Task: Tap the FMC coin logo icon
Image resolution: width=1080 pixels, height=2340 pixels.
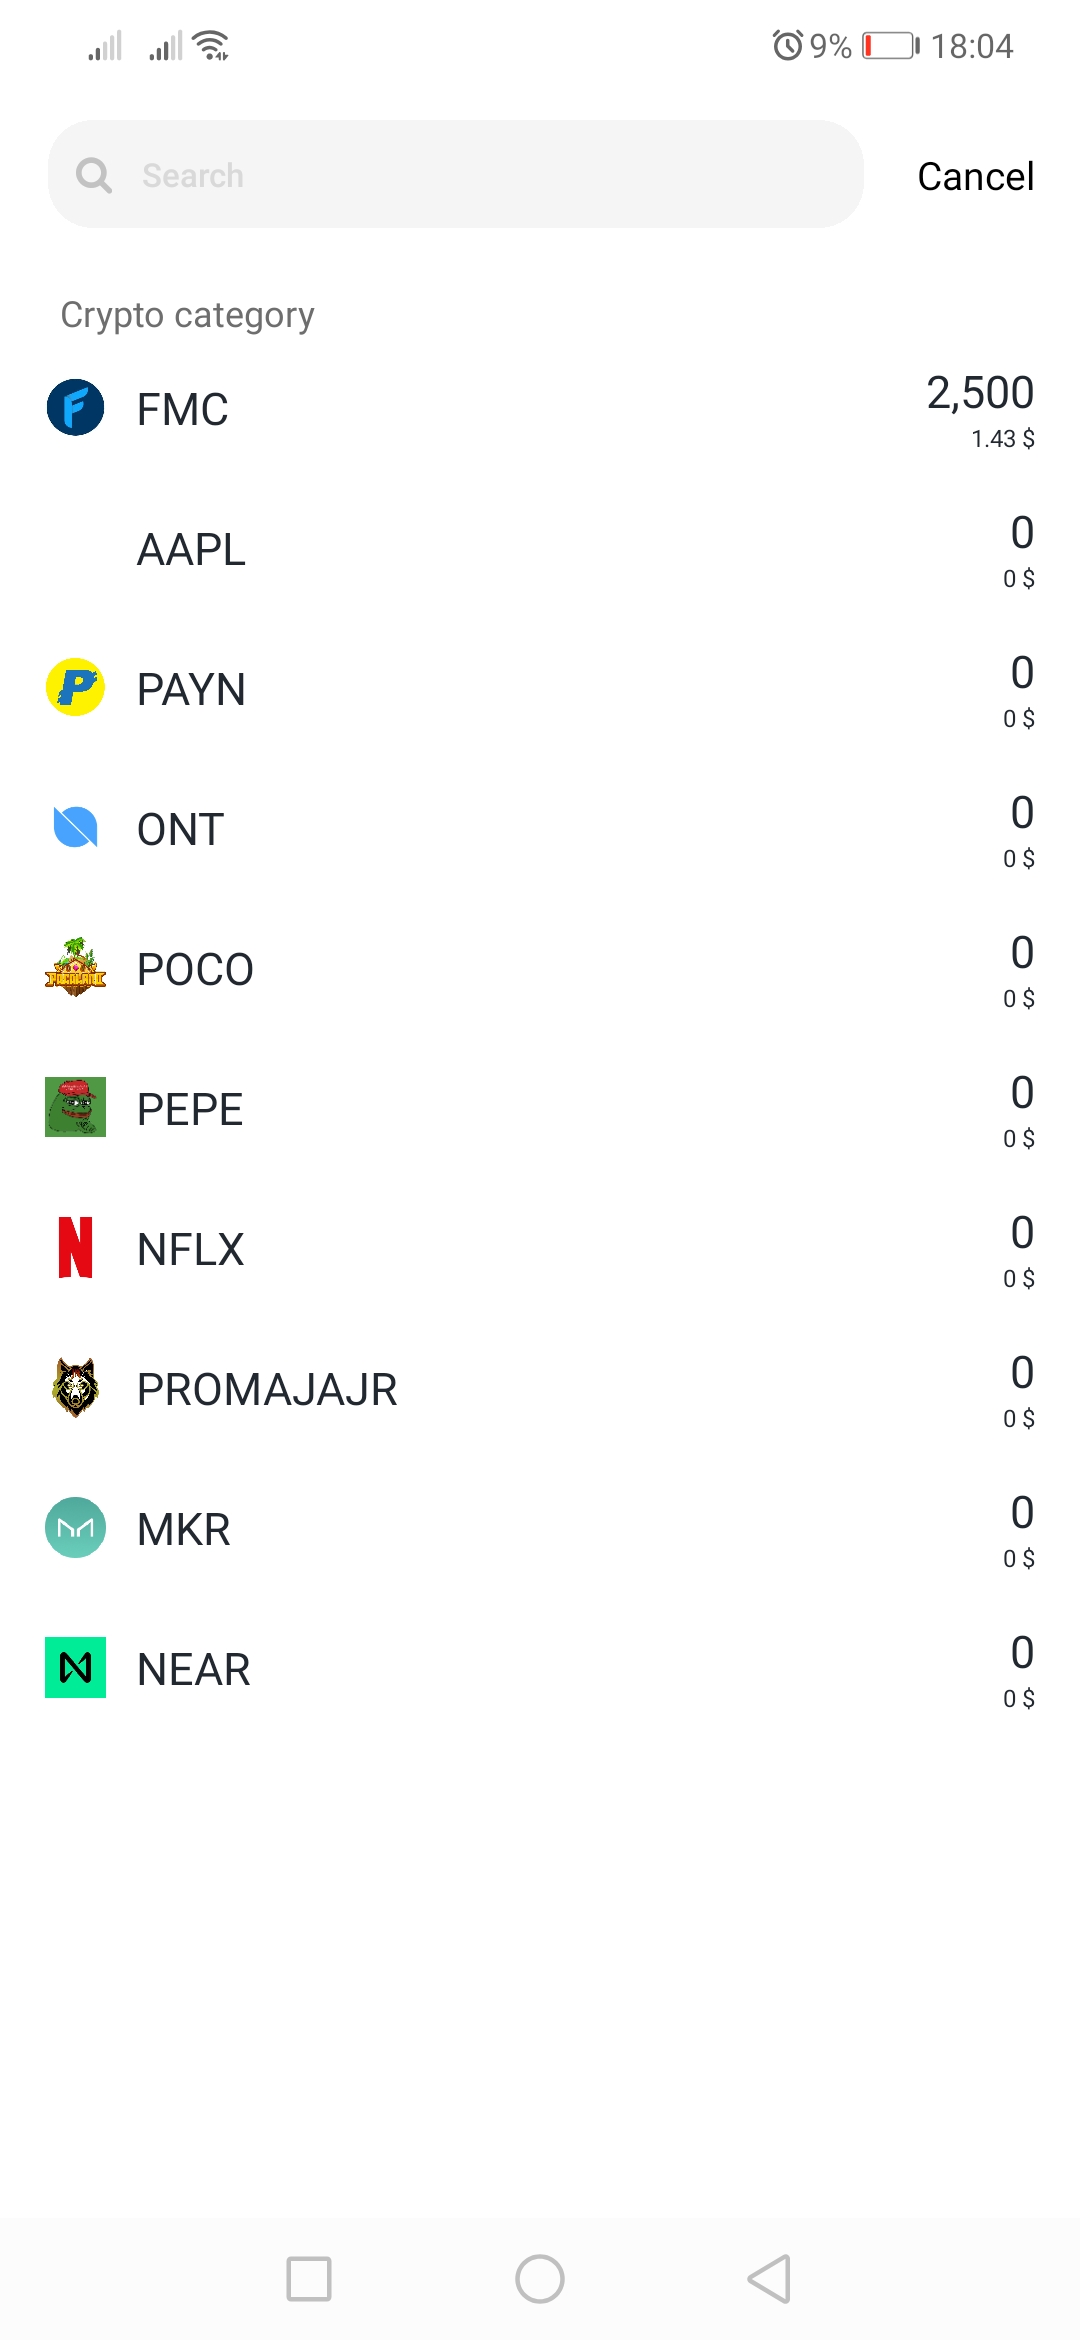Action: [75, 408]
